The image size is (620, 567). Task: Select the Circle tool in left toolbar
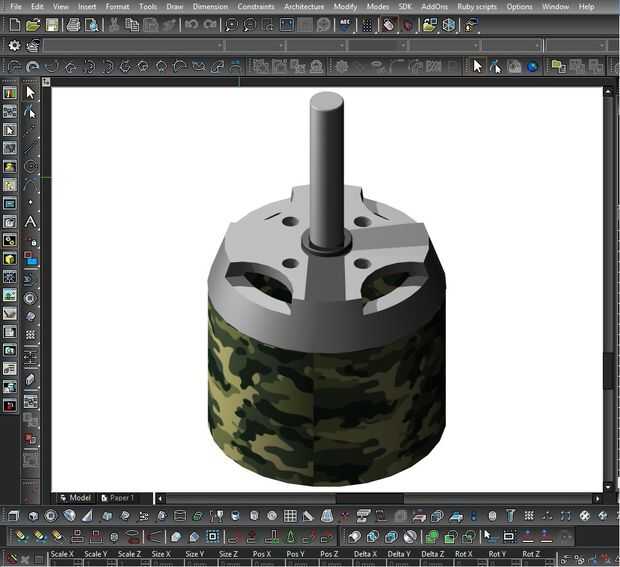(31, 166)
